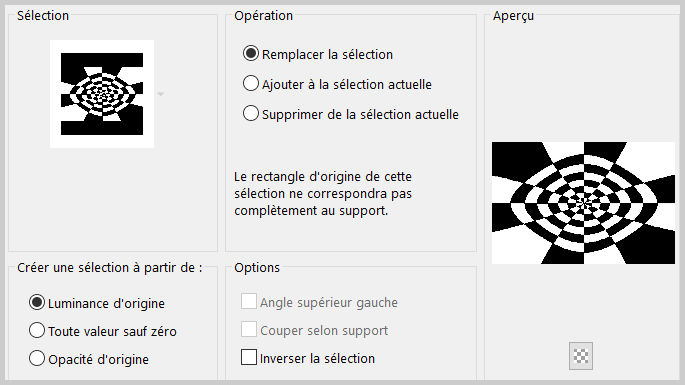Choose 'Toute valeur sauf zéro' radio button

(37, 330)
